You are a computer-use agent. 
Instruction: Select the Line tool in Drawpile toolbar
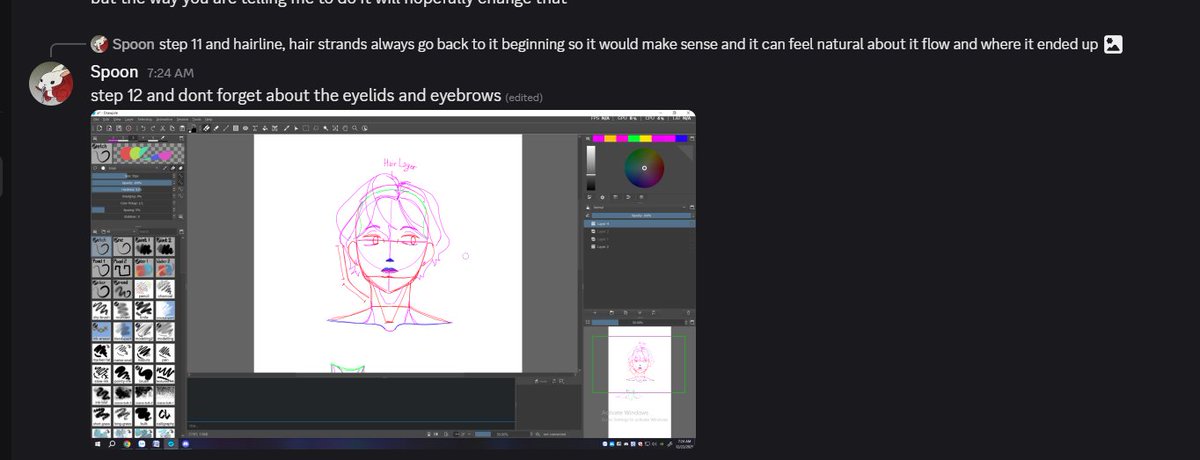tap(226, 128)
